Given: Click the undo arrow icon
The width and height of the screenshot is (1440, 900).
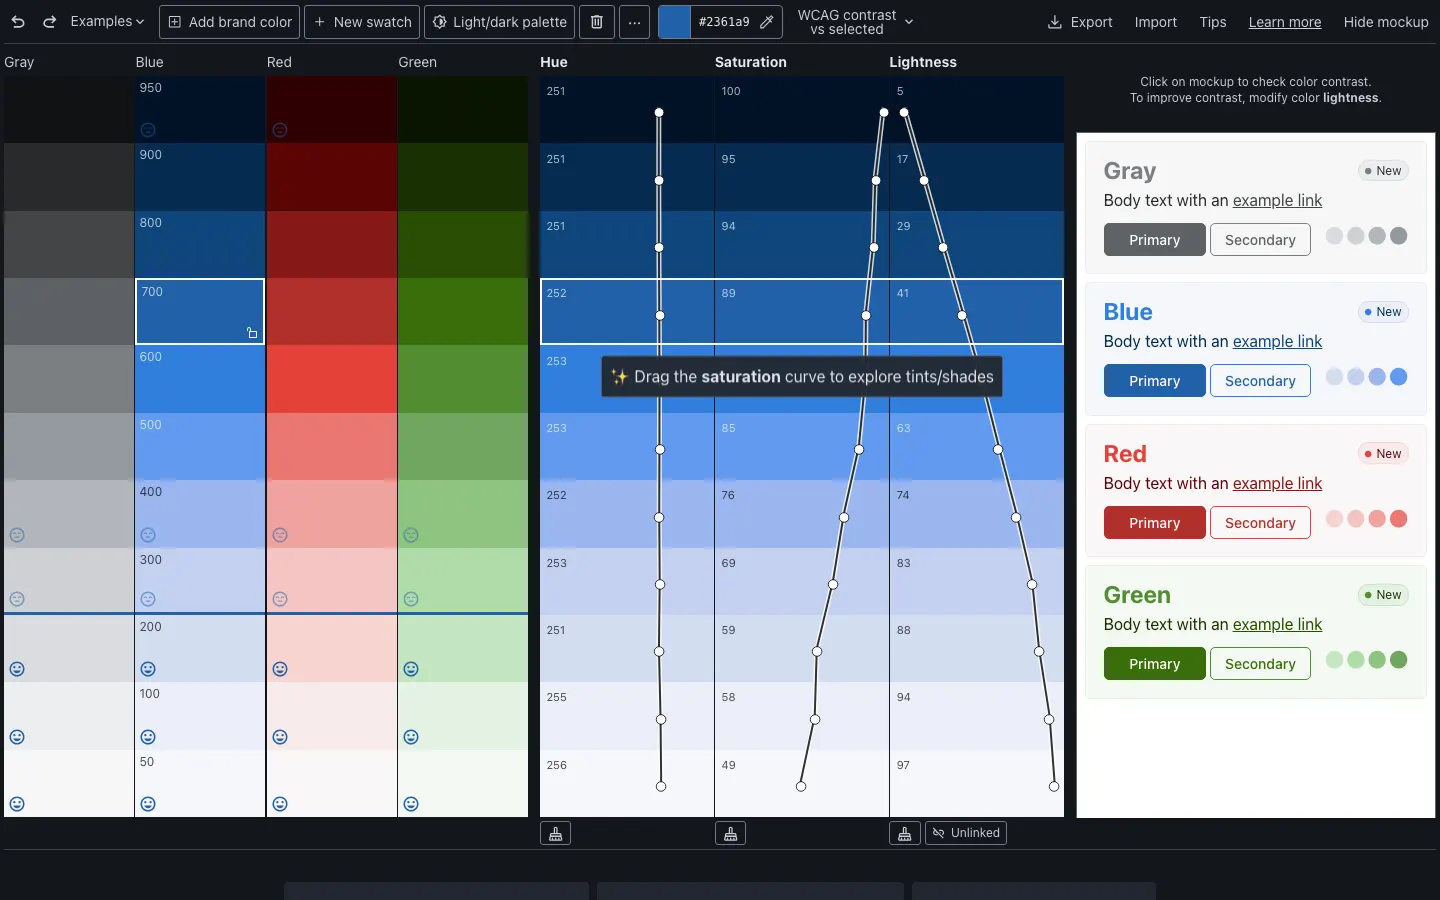Looking at the screenshot, I should 18,22.
